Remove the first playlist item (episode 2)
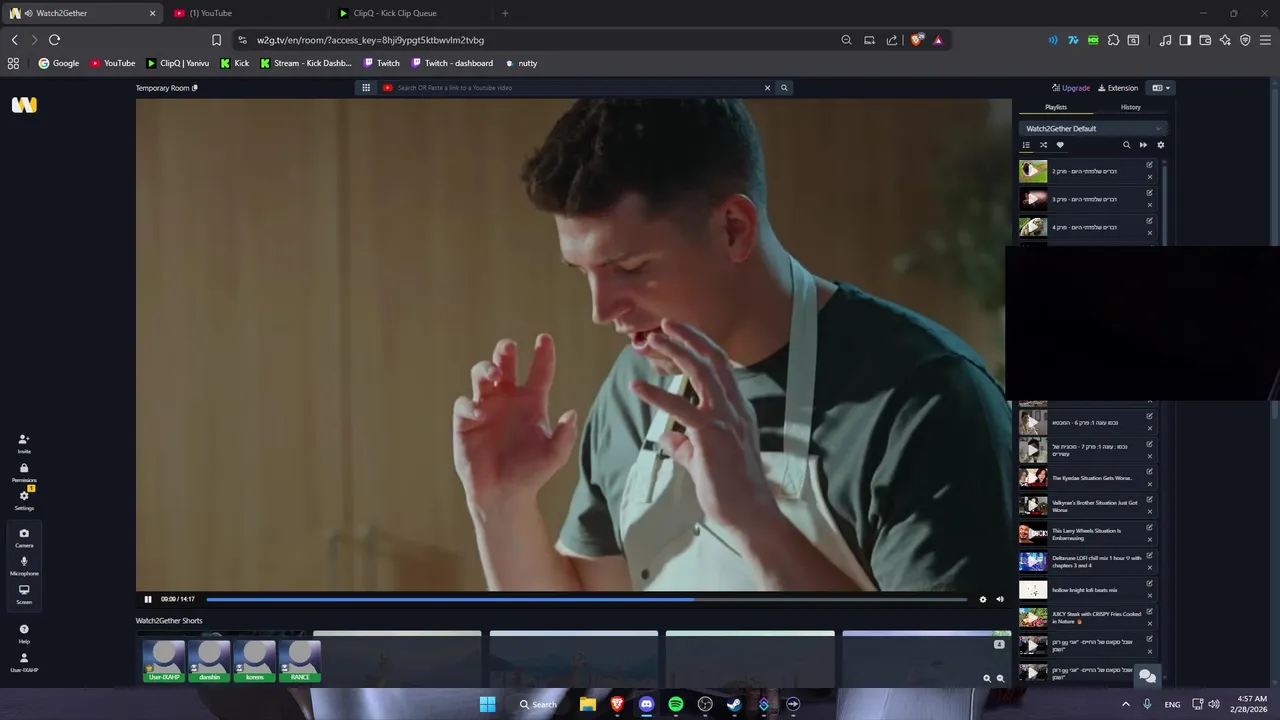 (x=1149, y=177)
